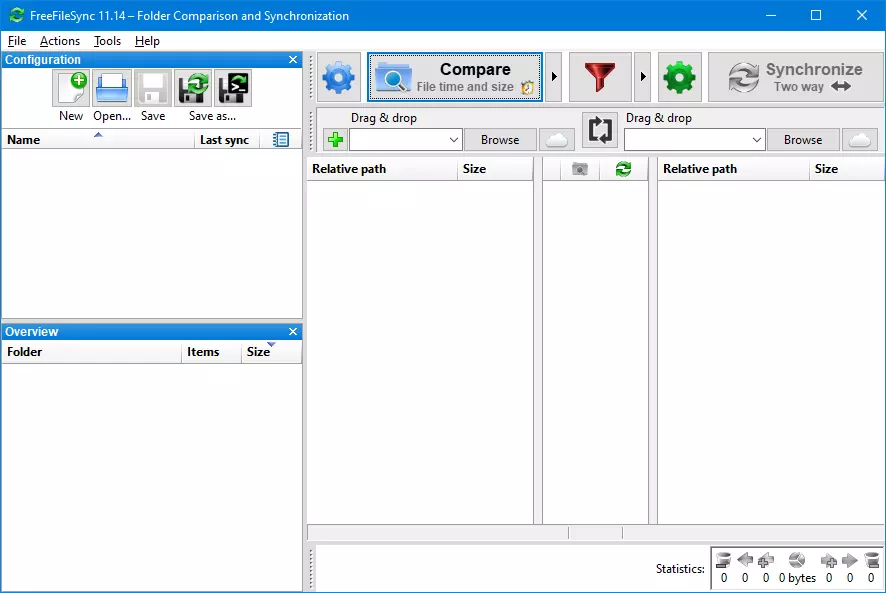Click create-left plus statistics icon
Screen dimensions: 886x593
coord(766,560)
